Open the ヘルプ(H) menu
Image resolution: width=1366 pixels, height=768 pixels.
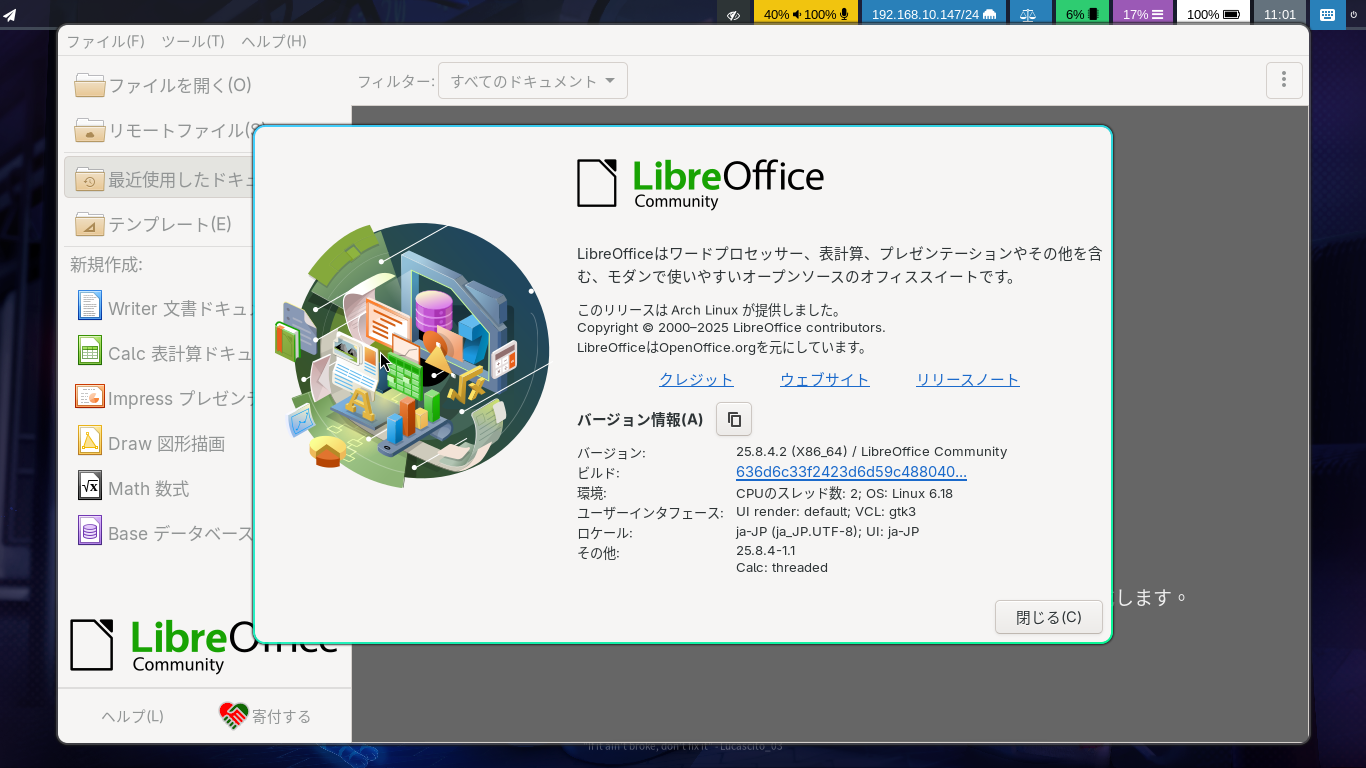click(x=274, y=41)
